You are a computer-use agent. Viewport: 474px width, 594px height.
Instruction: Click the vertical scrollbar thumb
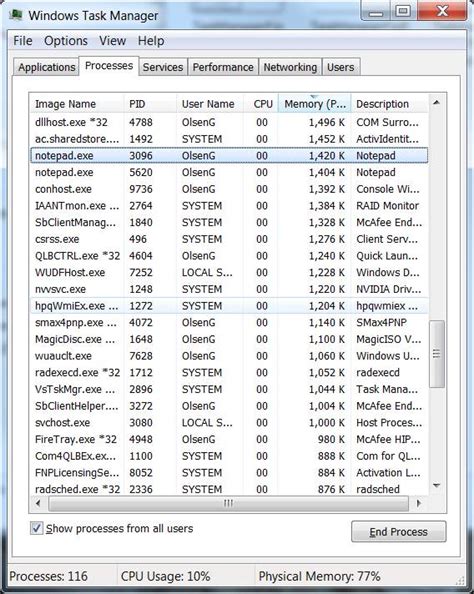(436, 354)
